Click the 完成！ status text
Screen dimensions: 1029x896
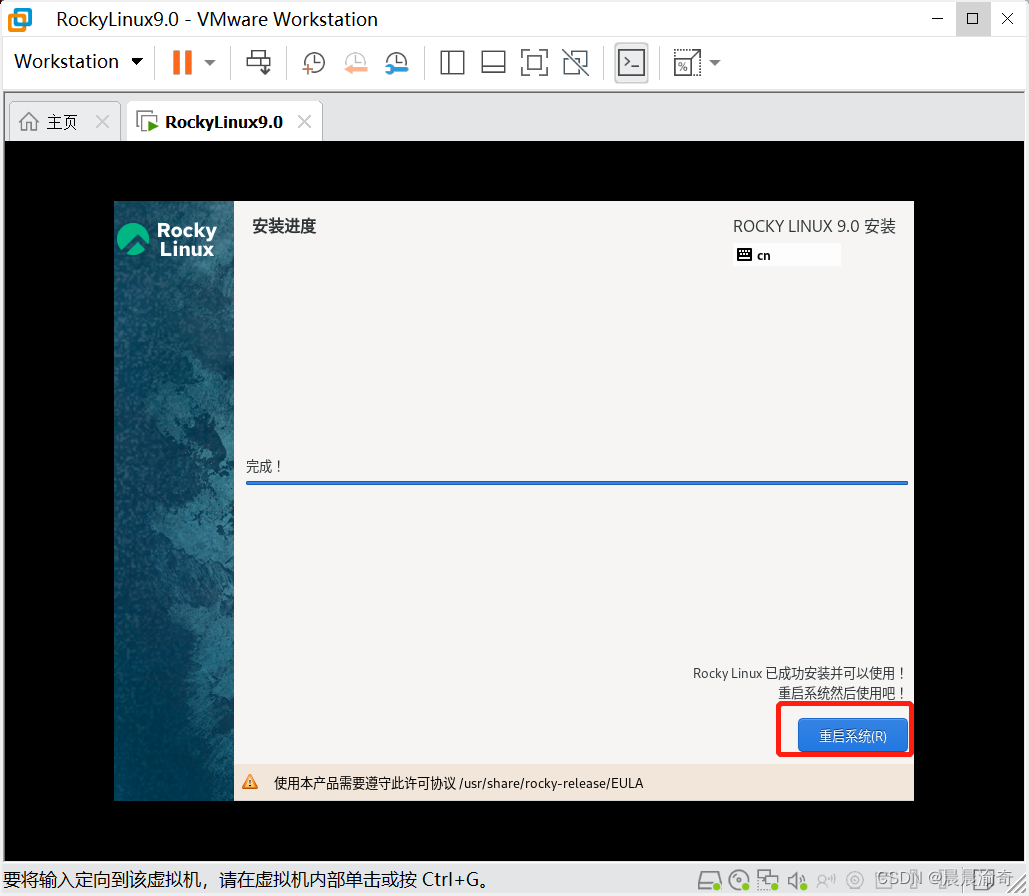tap(264, 467)
